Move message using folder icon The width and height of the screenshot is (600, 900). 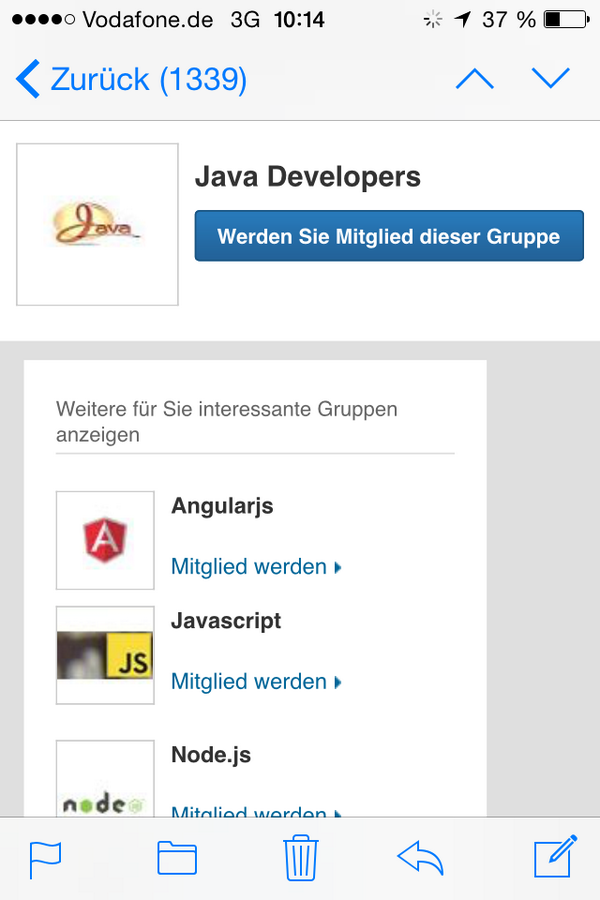(x=177, y=858)
